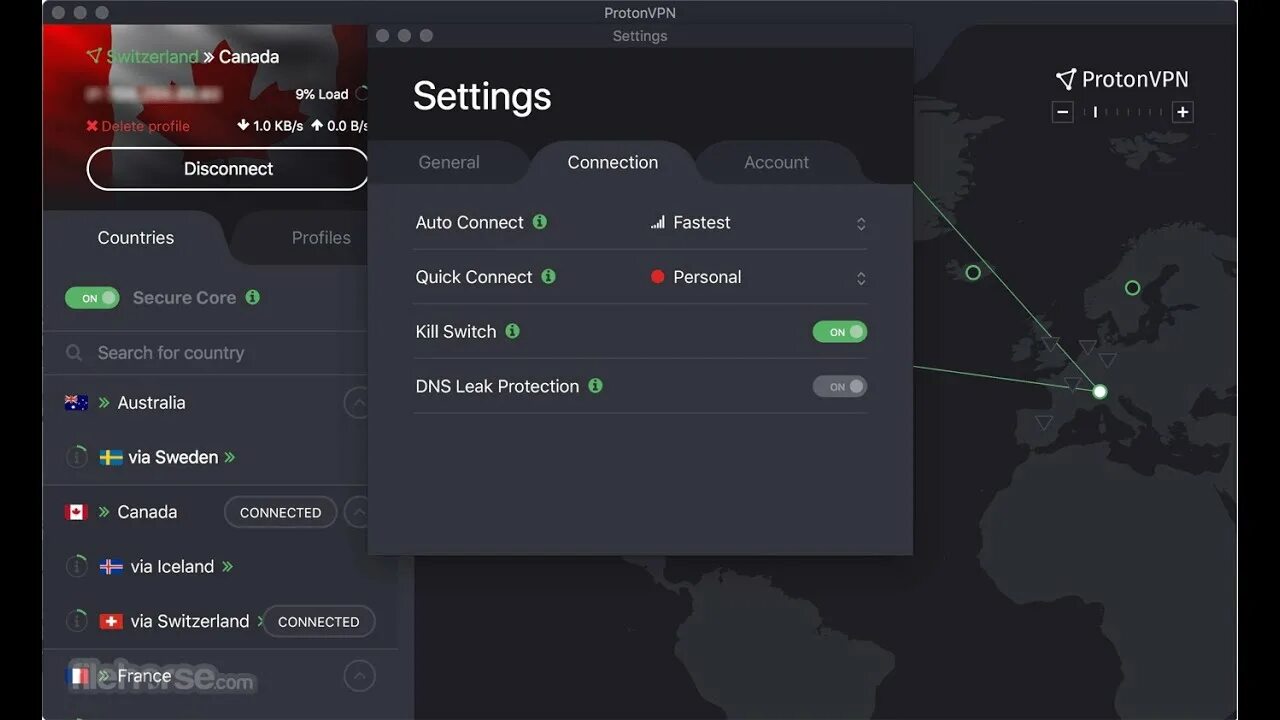Expand the France server list

360,676
